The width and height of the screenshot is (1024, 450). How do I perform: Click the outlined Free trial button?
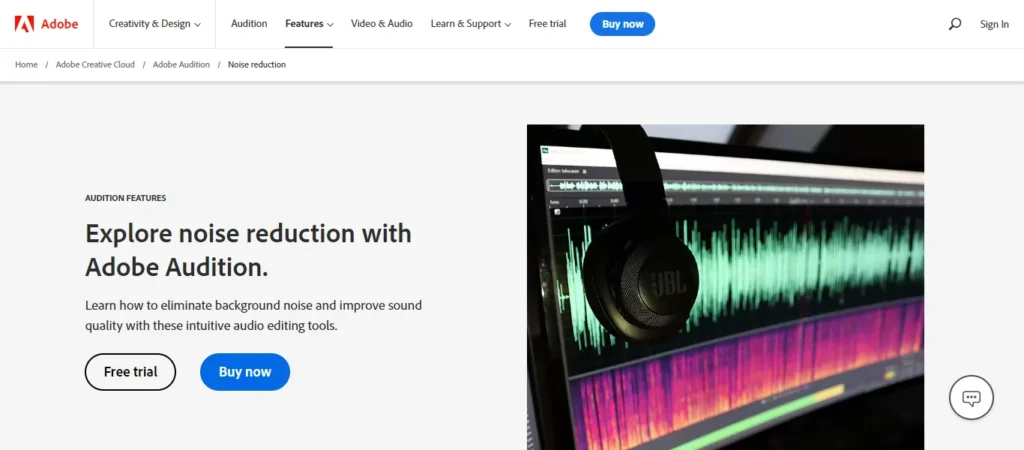[131, 372]
